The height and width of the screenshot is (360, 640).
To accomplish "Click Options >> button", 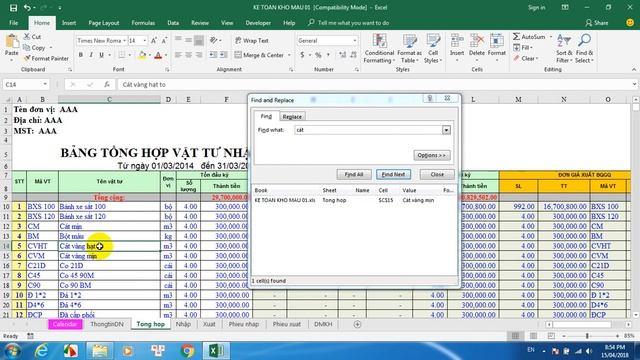I will tap(432, 155).
